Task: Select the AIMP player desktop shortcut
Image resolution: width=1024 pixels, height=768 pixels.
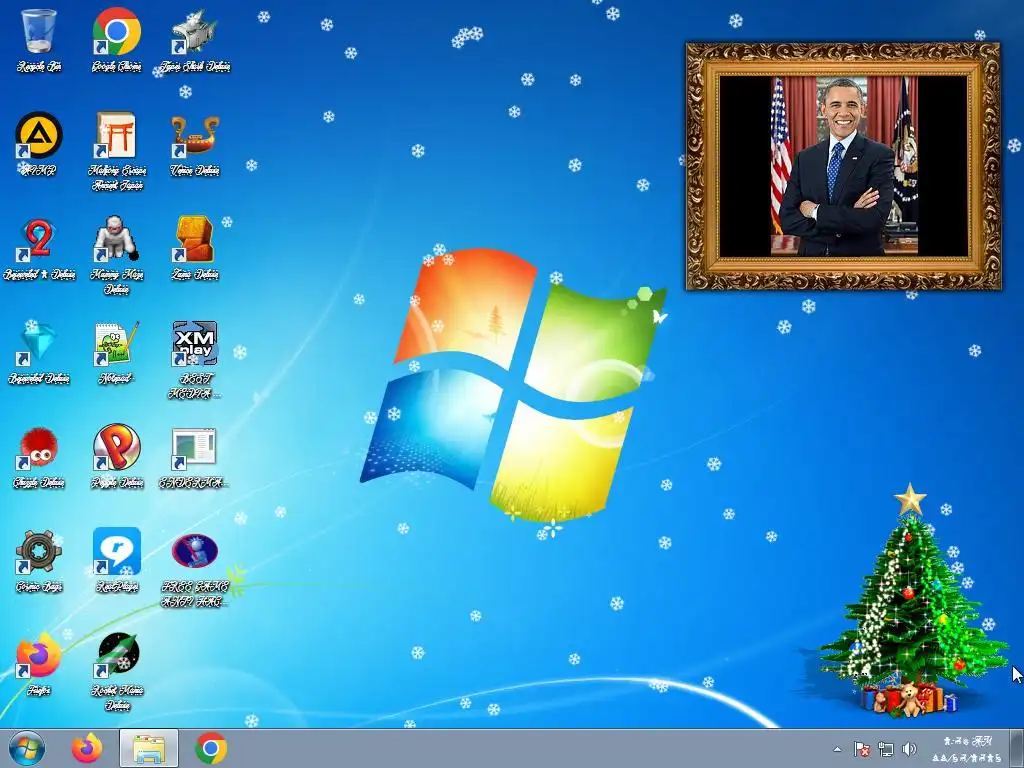Action: point(39,144)
